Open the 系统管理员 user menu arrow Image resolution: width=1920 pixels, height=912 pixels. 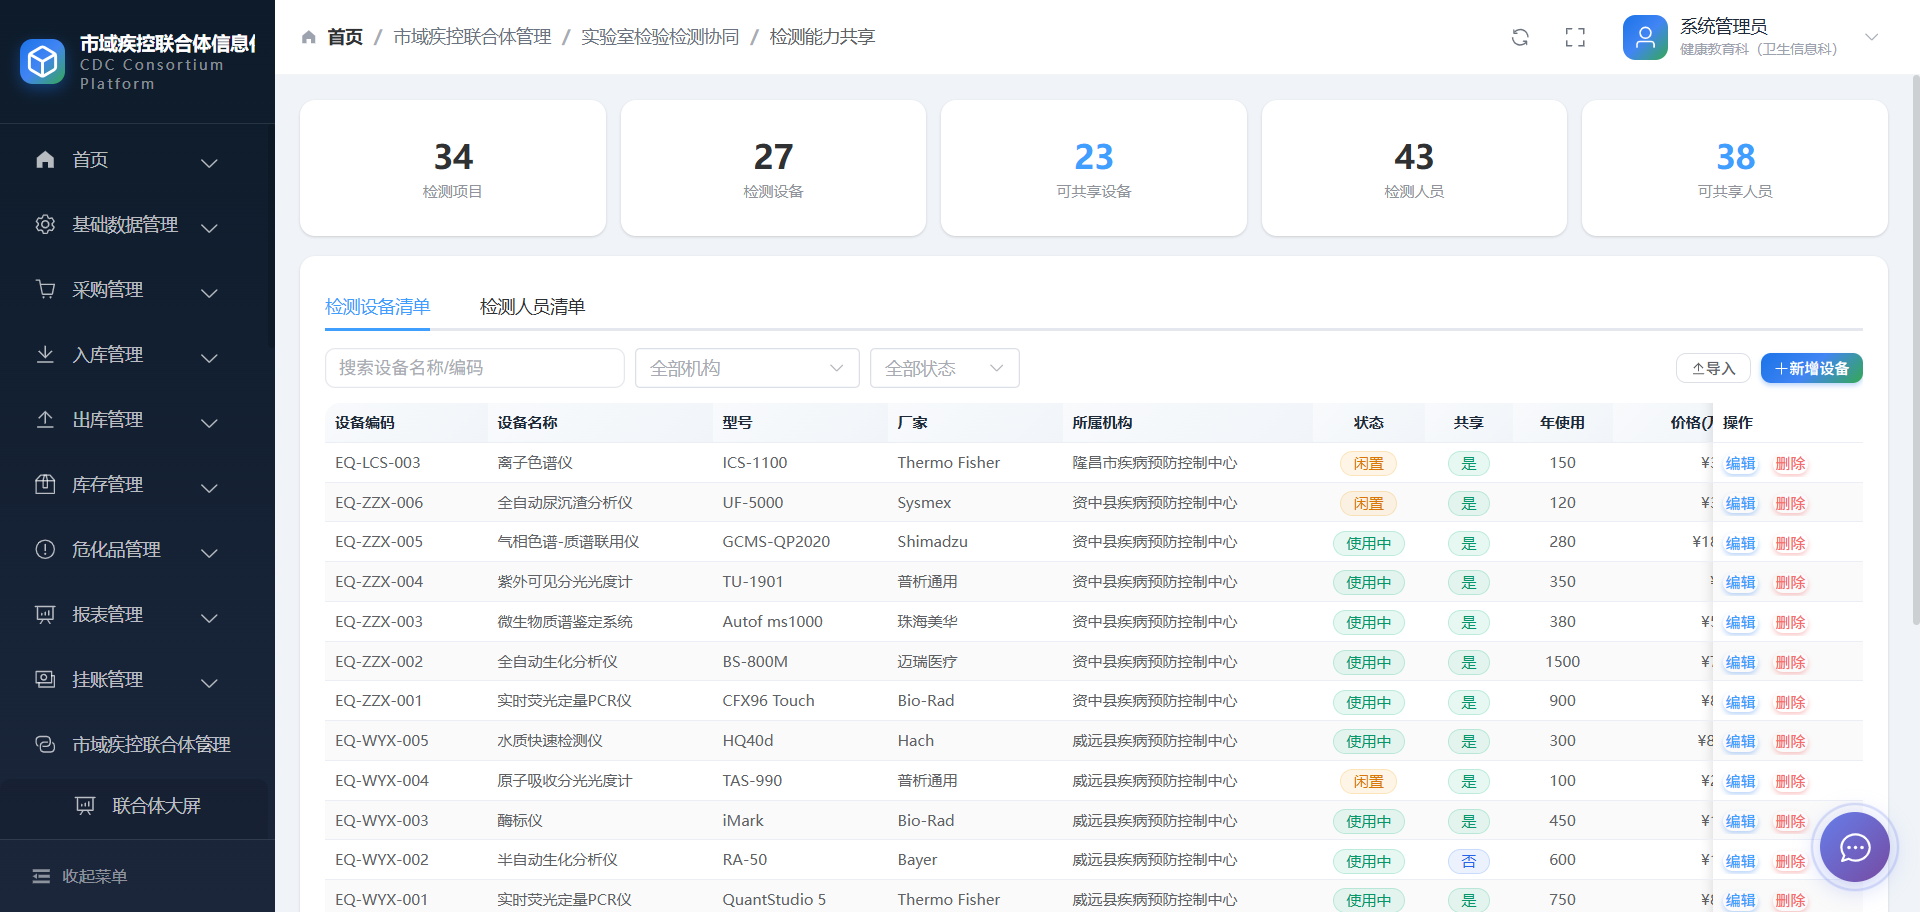click(x=1872, y=37)
